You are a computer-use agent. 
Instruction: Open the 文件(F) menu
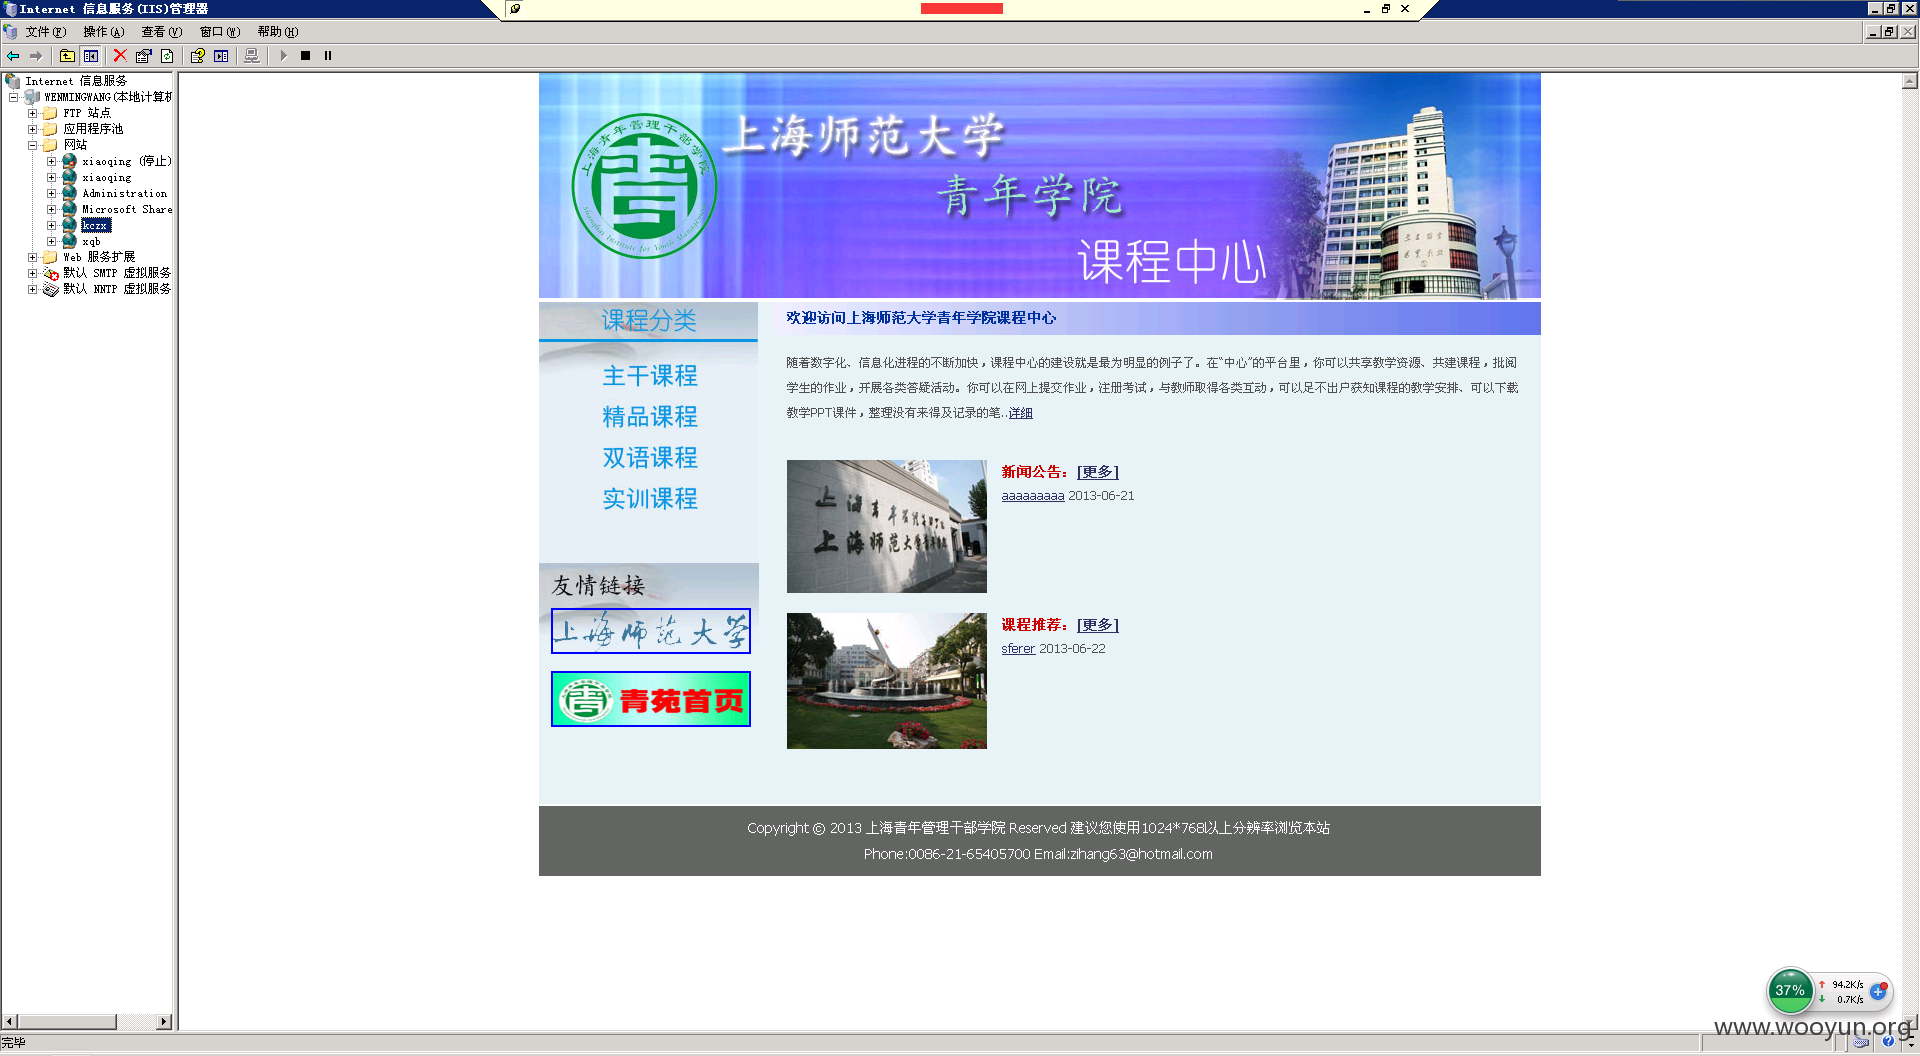pyautogui.click(x=46, y=32)
